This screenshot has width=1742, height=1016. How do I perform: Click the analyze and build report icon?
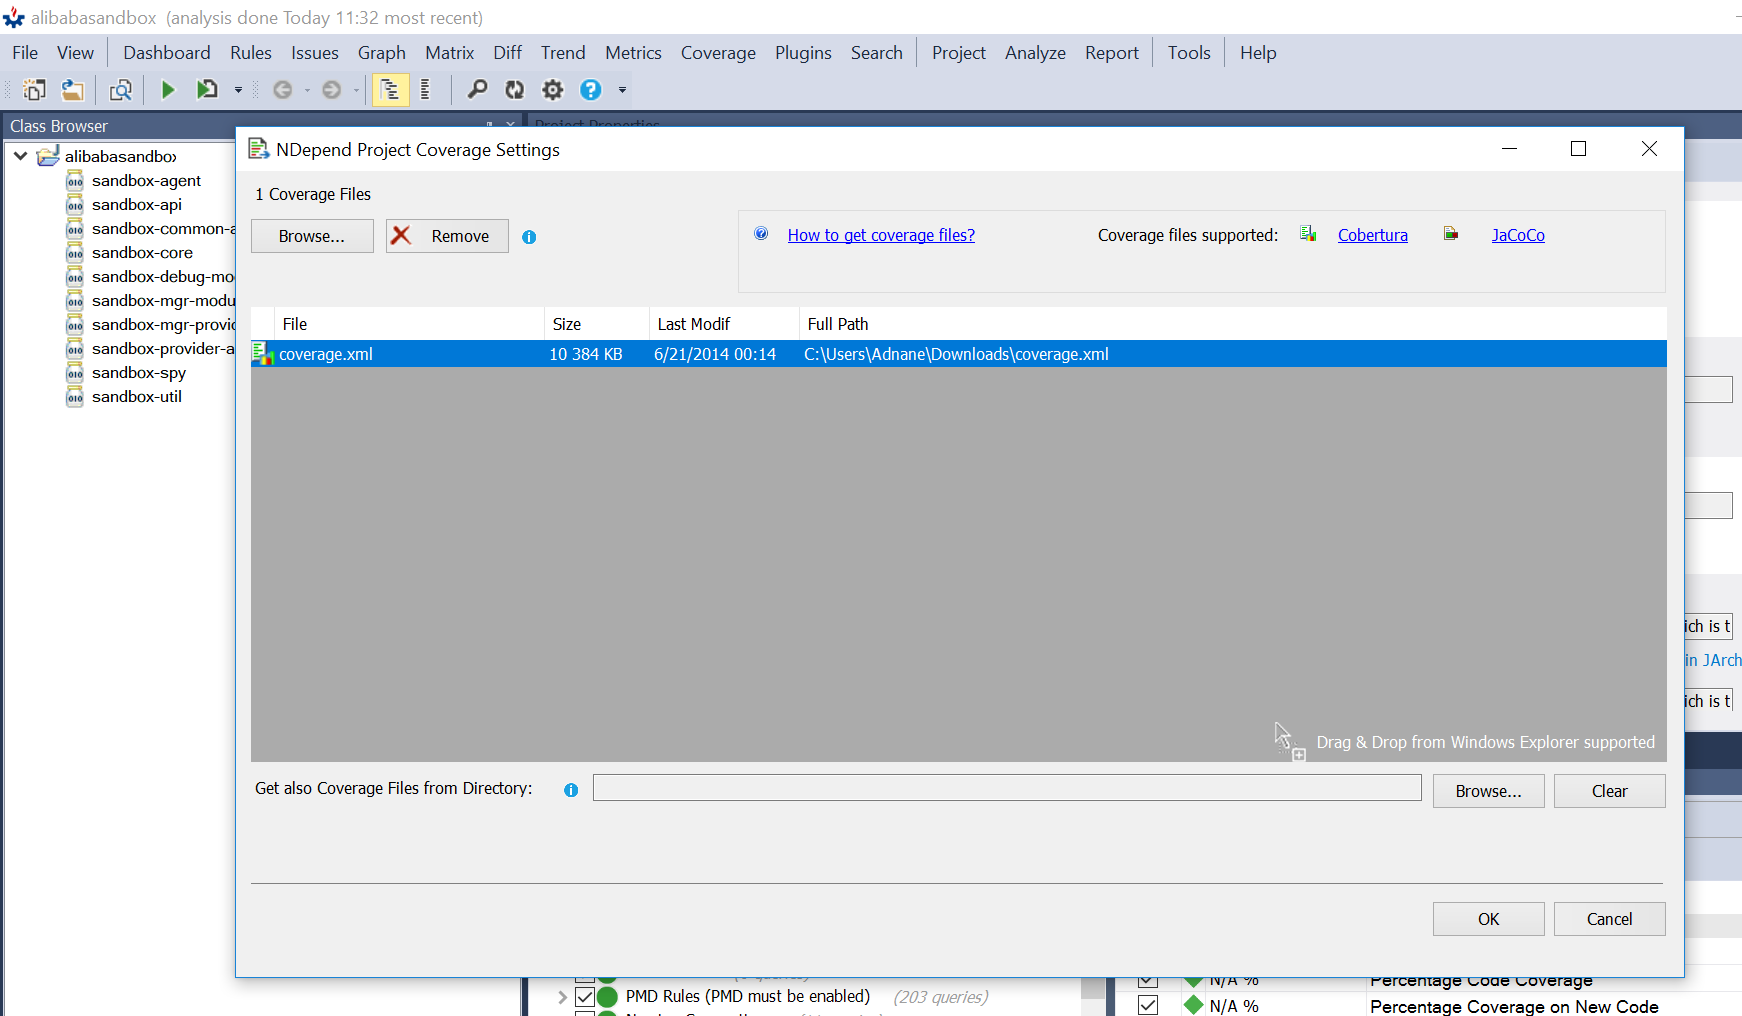pyautogui.click(x=207, y=90)
